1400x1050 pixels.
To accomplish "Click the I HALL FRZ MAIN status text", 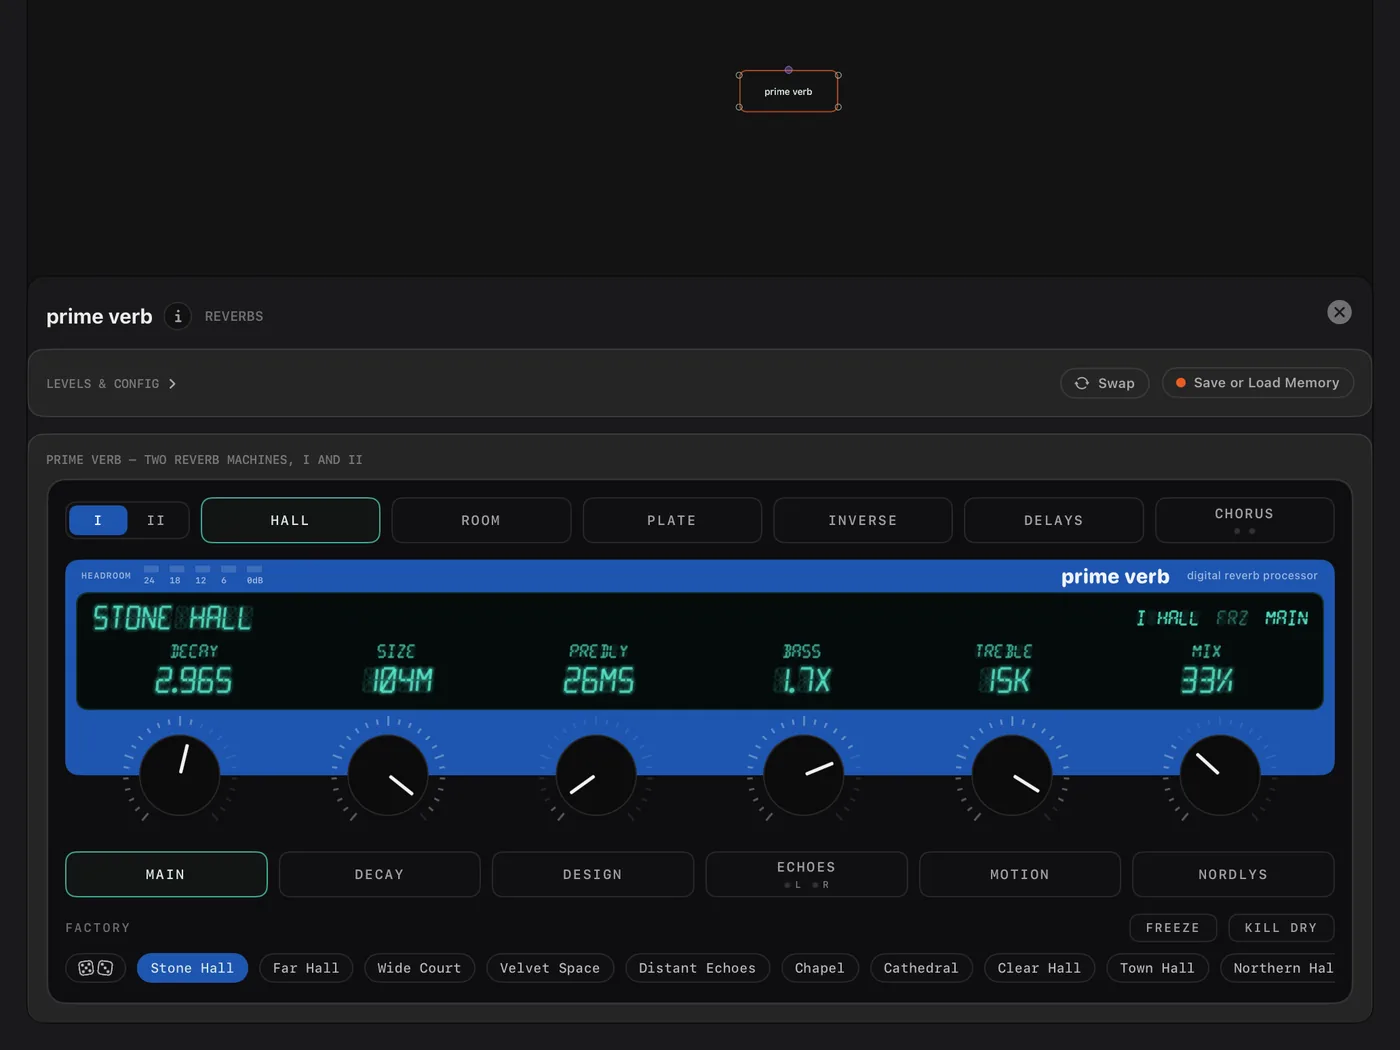I will click(1222, 618).
